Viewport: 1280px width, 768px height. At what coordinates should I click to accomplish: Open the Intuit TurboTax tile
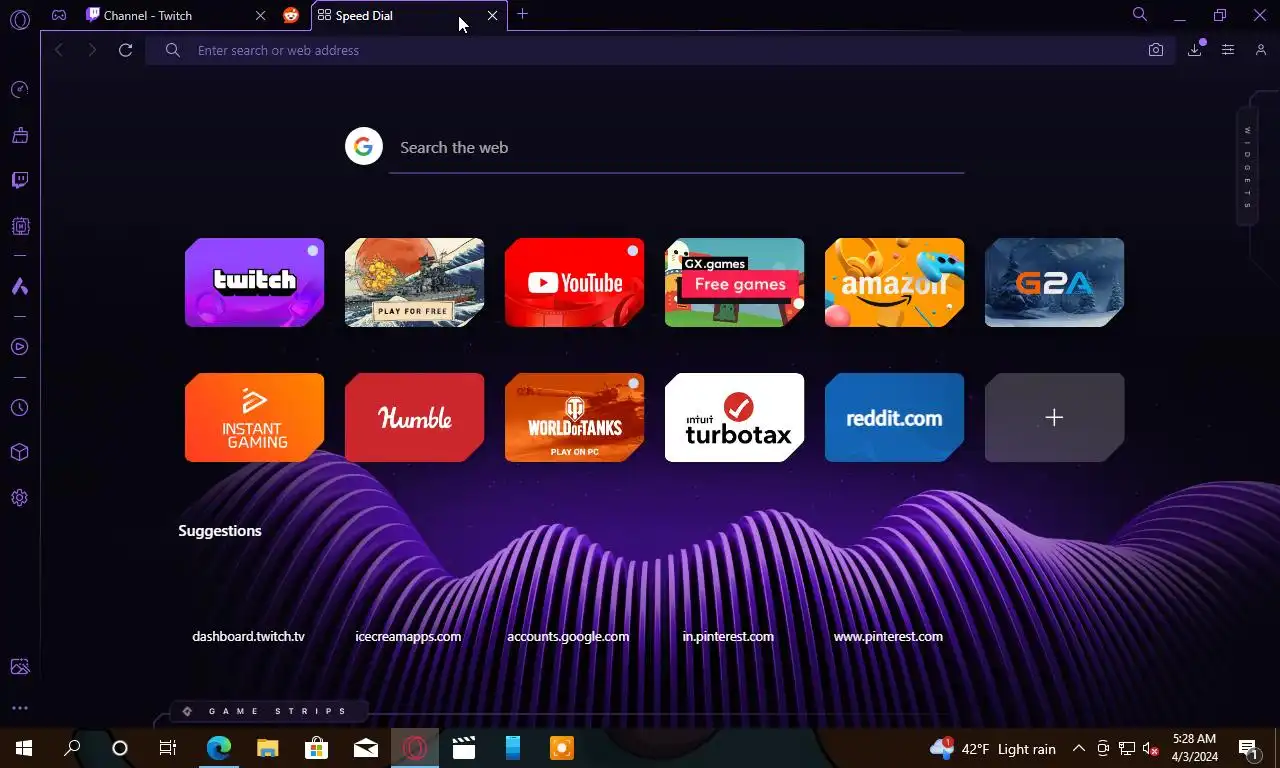click(735, 417)
